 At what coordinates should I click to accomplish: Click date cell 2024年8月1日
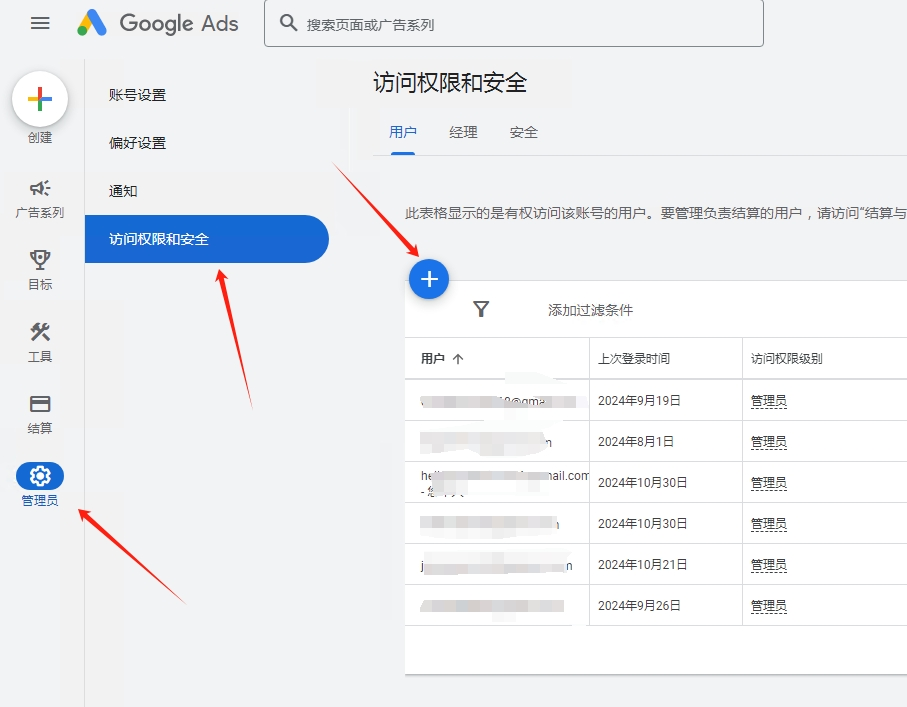tap(636, 441)
